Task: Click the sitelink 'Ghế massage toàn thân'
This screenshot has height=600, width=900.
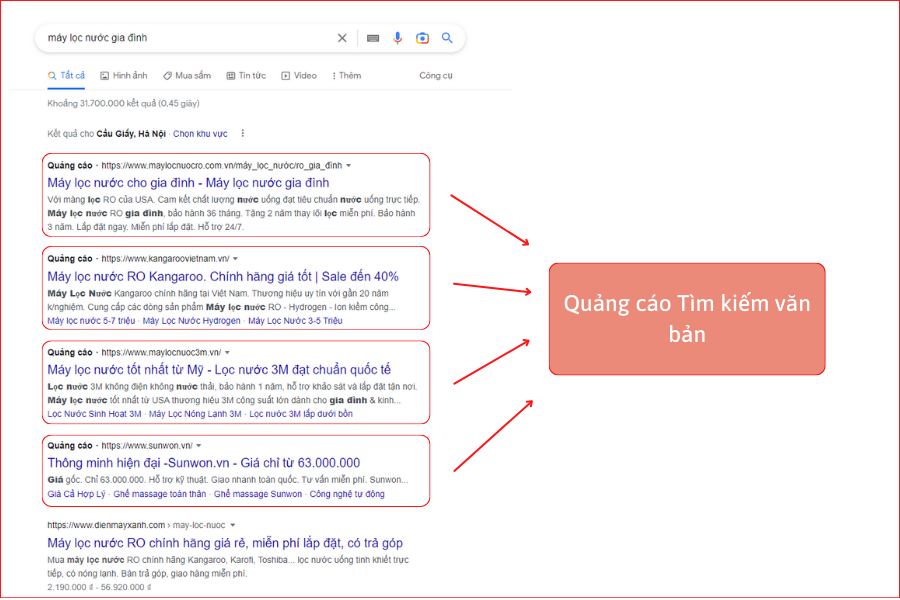Action: click(160, 494)
